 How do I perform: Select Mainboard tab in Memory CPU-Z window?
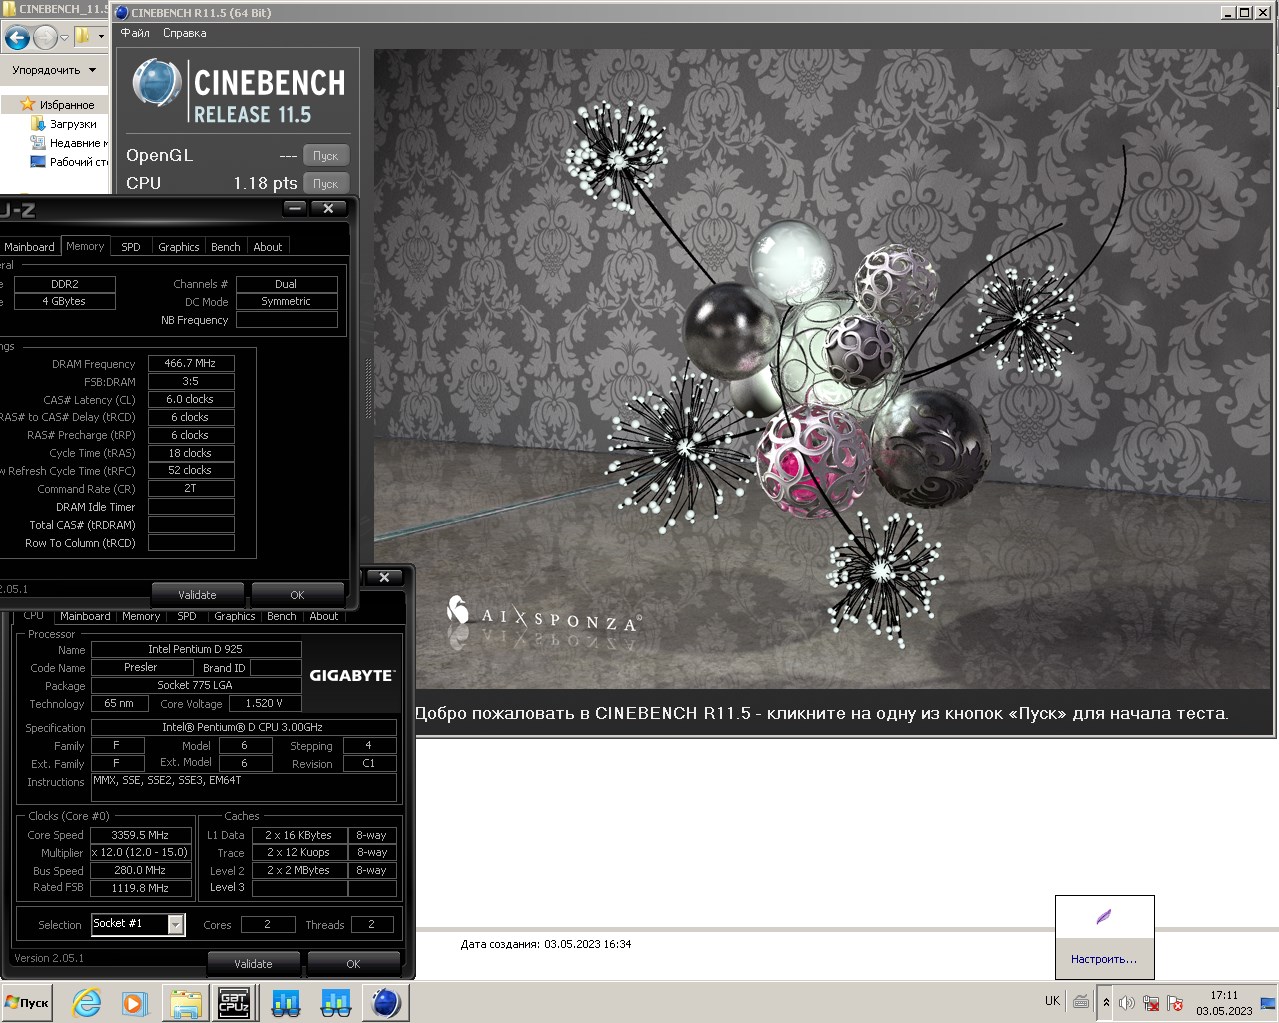pyautogui.click(x=29, y=247)
